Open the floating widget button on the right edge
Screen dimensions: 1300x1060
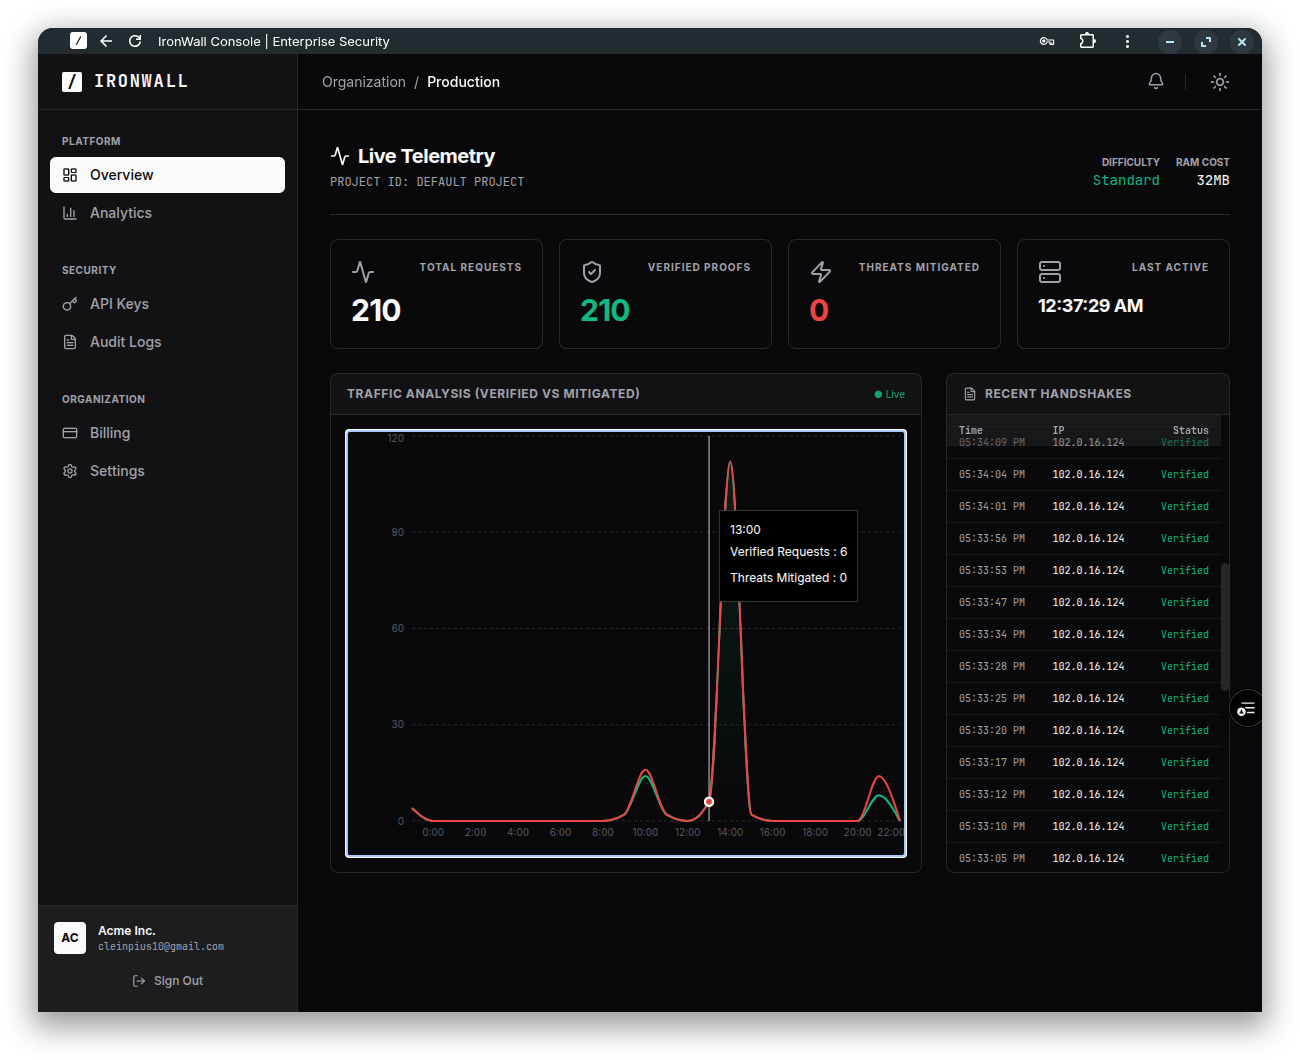(x=1246, y=707)
